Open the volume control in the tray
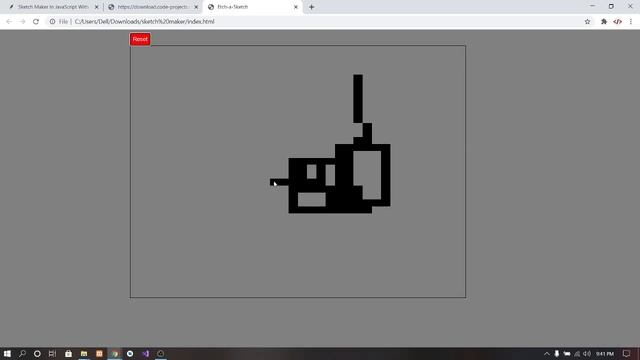The height and width of the screenshot is (360, 640). pos(587,353)
